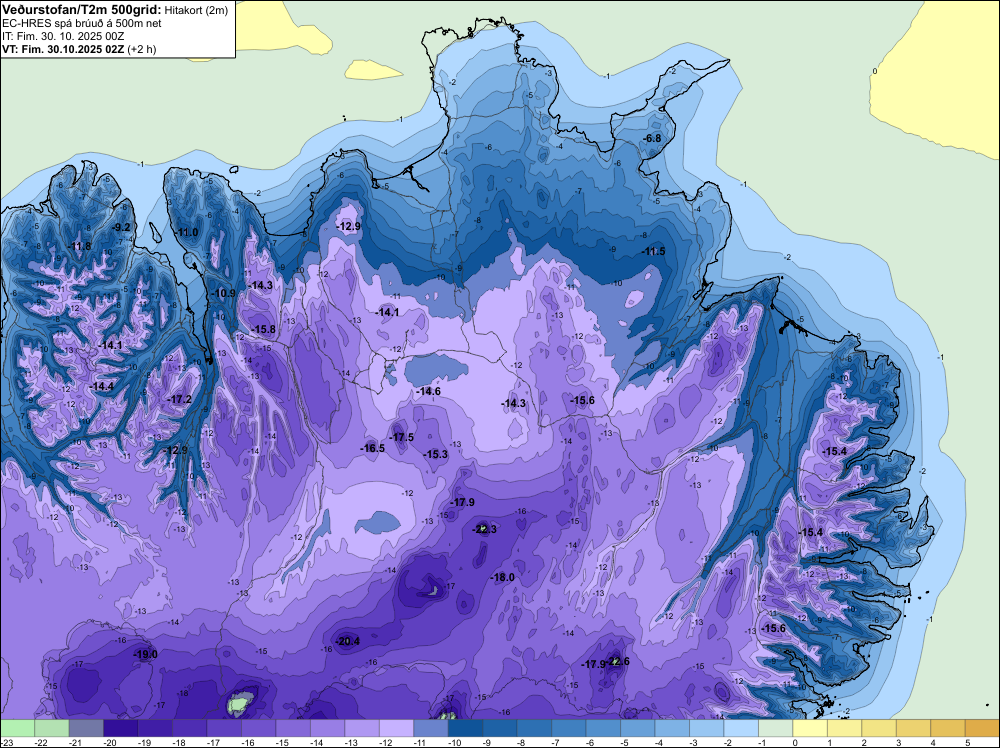
Task: Click the -22.6 temperature label
Action: point(618,661)
